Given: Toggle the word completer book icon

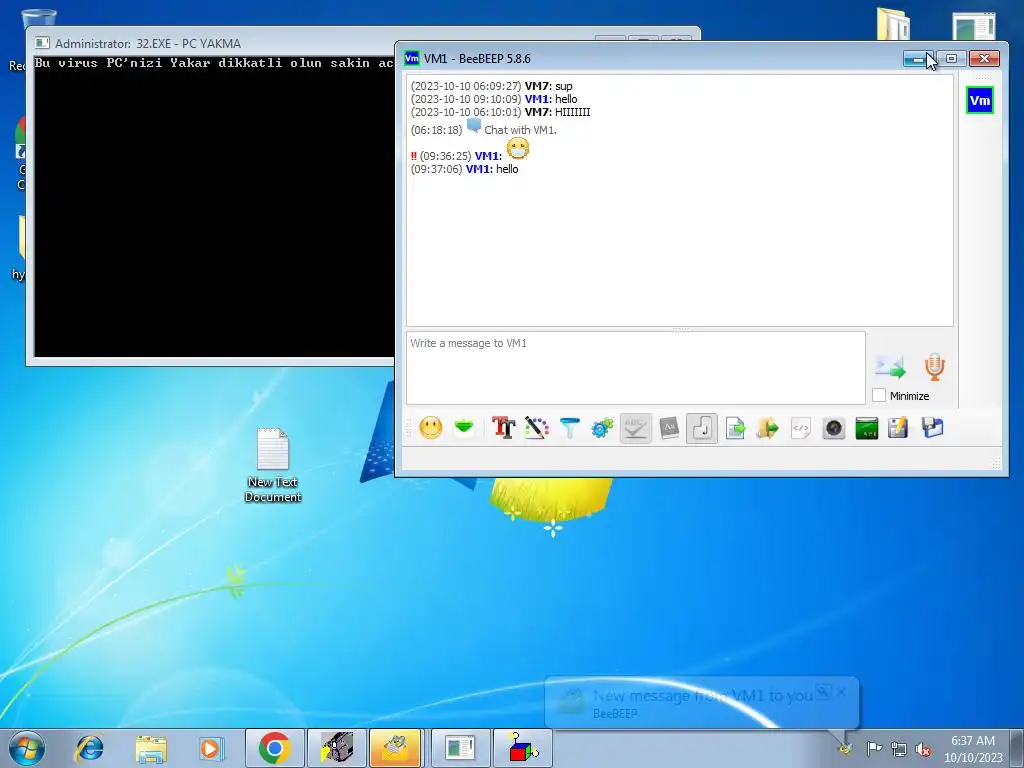Looking at the screenshot, I should 669,428.
